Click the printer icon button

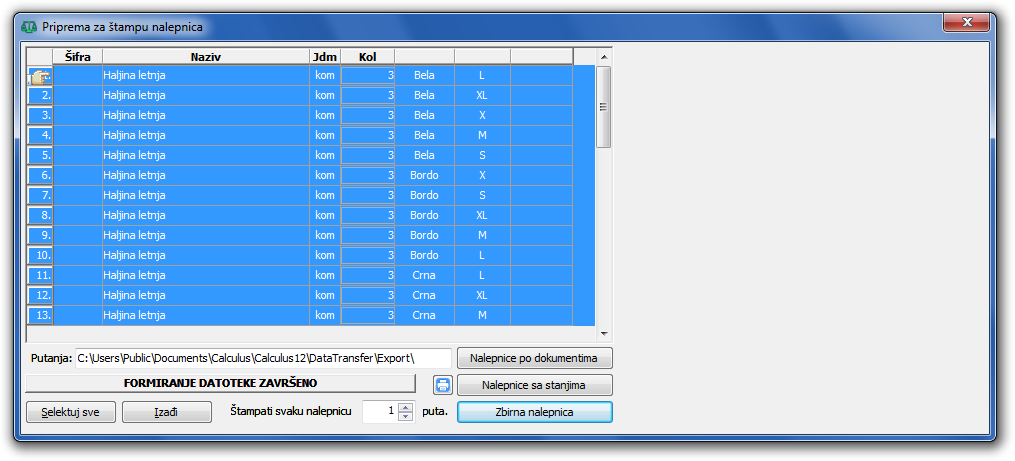pos(443,385)
